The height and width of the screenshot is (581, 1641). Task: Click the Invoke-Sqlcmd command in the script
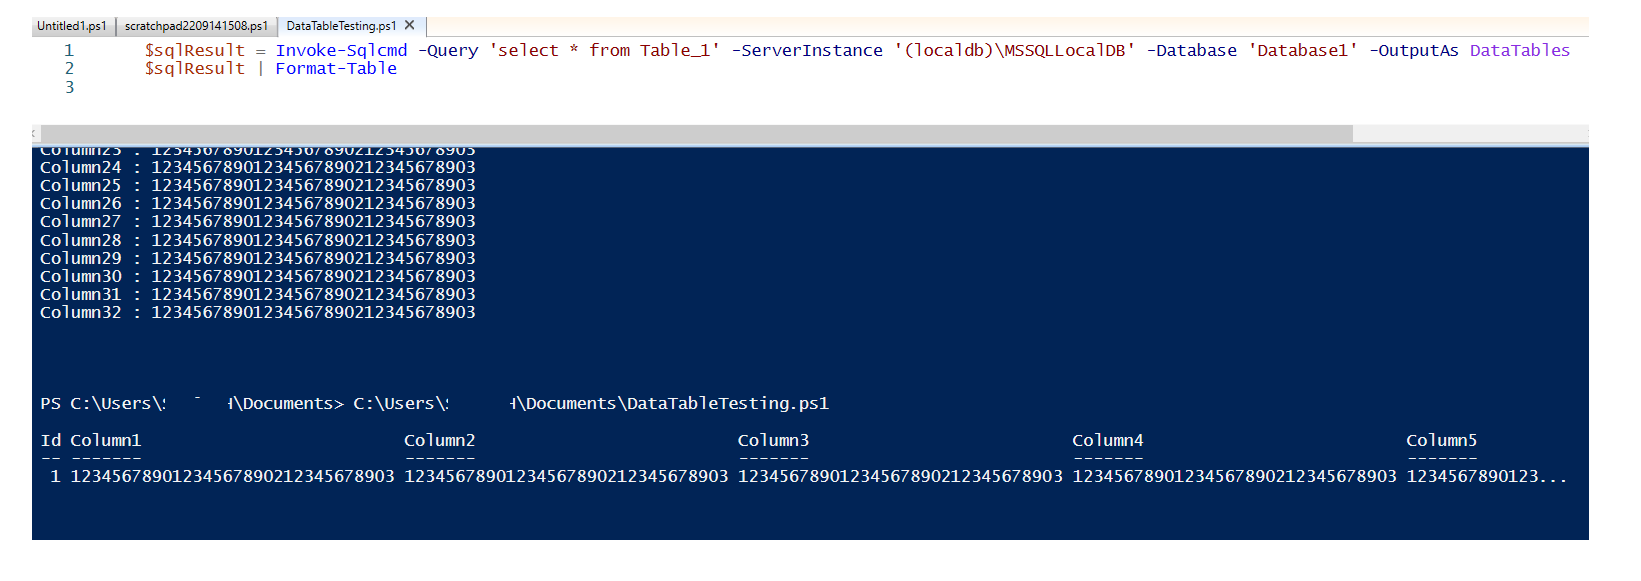[x=341, y=50]
